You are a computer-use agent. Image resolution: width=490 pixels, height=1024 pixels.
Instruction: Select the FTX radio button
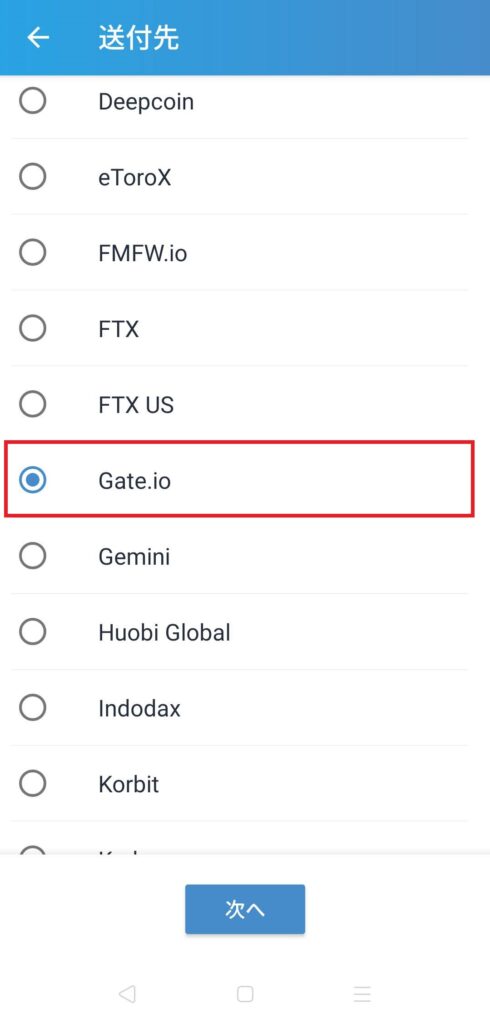33,328
